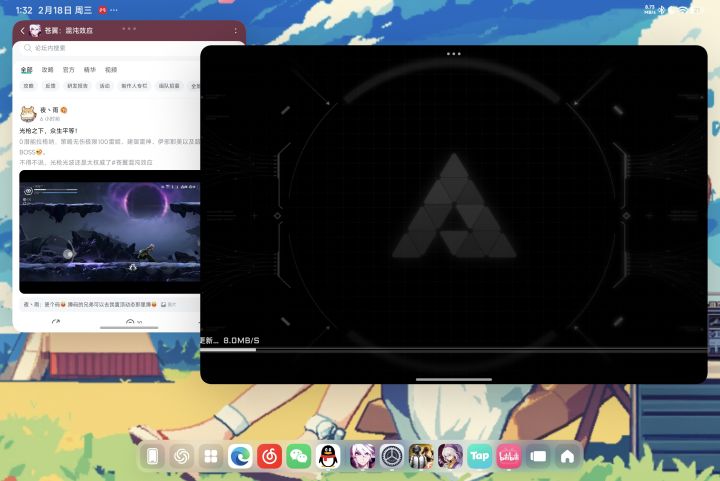Tap the forum window's bottom handle bar
720x481 pixels.
(x=129, y=328)
